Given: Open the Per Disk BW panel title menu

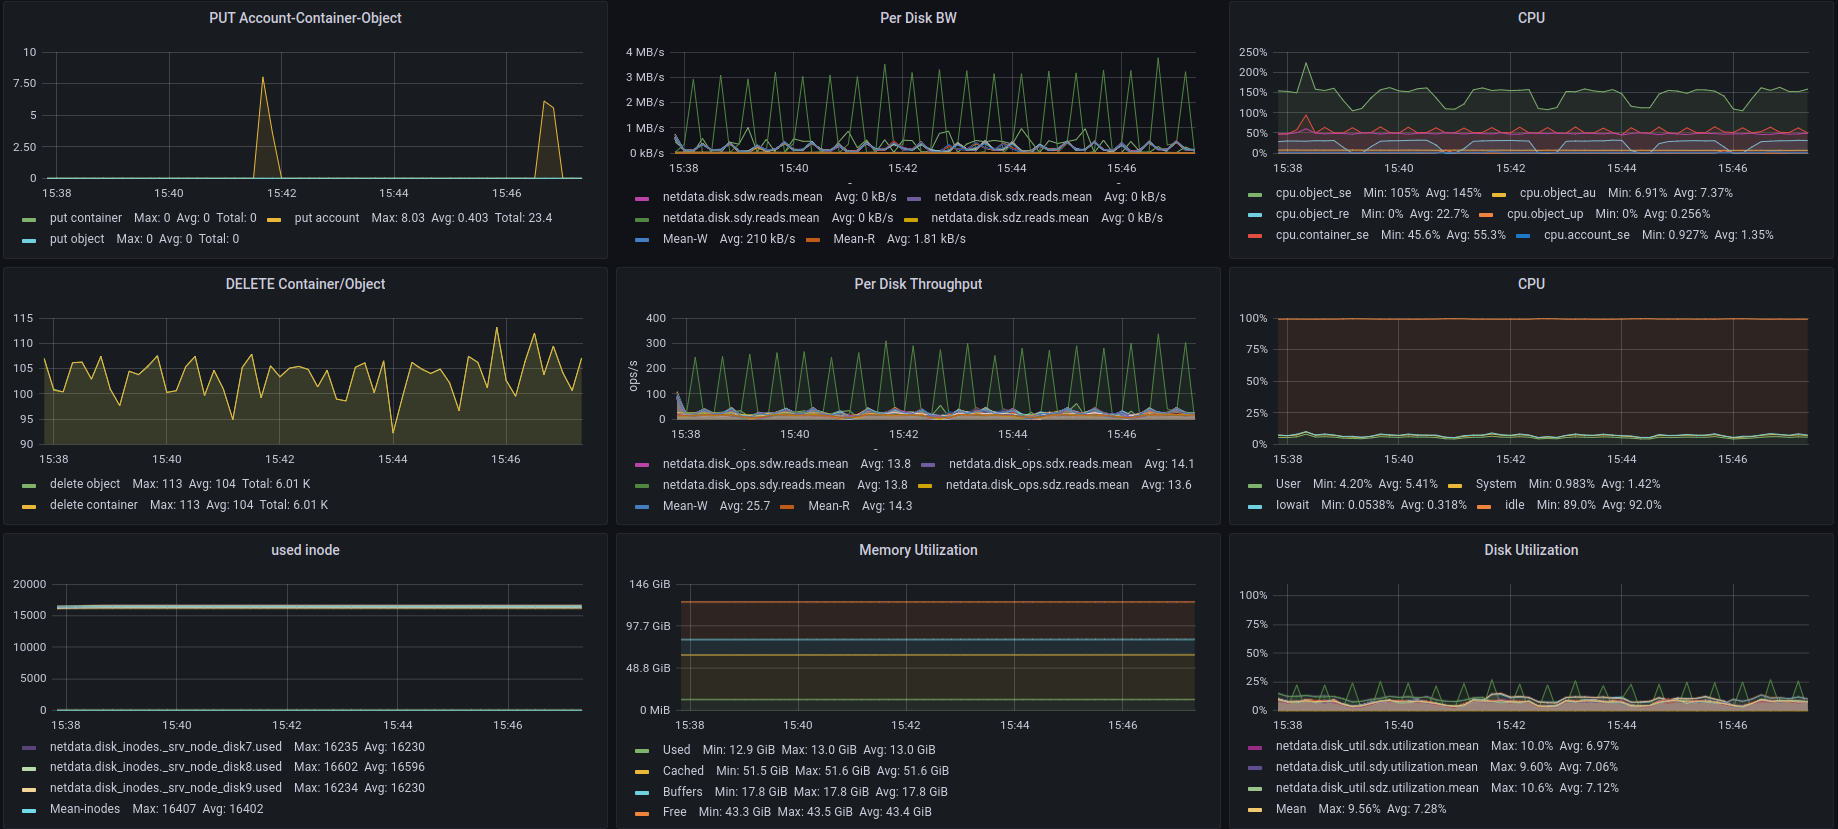Looking at the screenshot, I should 918,18.
